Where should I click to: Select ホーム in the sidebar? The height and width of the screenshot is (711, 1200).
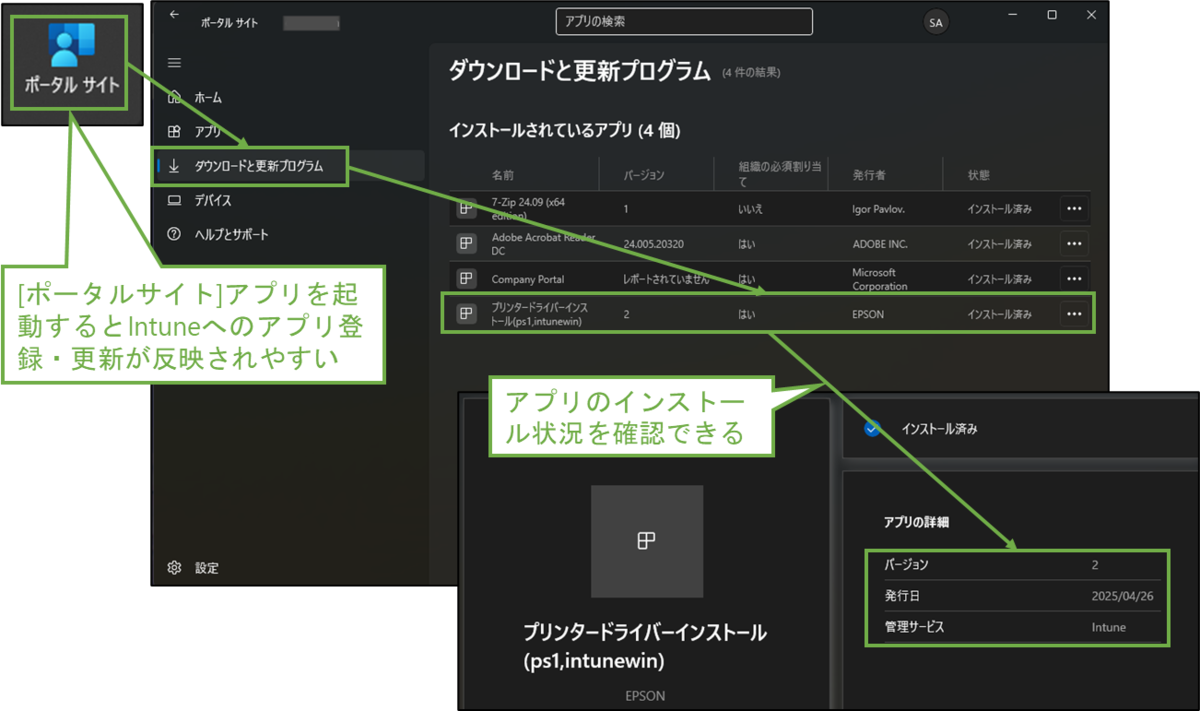[x=208, y=98]
